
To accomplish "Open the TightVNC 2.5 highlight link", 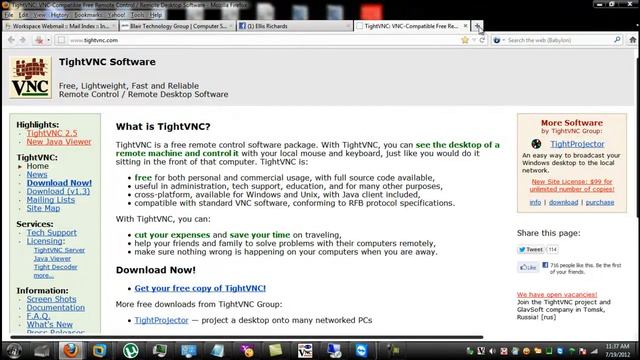I will tap(52, 133).
